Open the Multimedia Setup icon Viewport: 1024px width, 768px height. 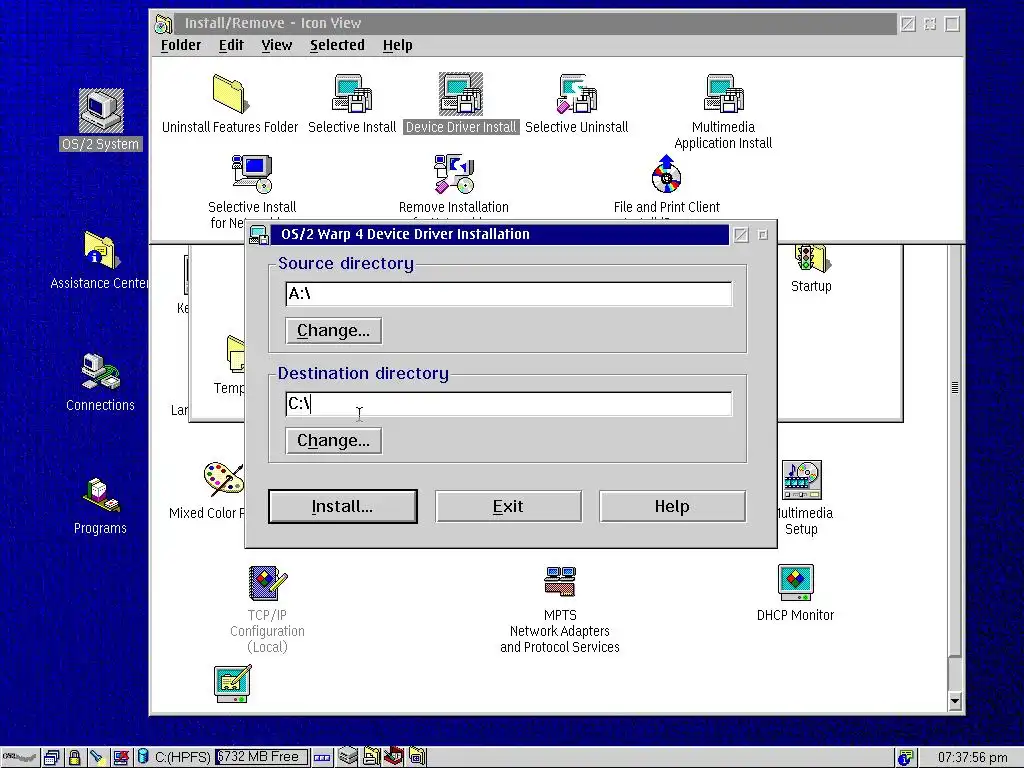[801, 480]
